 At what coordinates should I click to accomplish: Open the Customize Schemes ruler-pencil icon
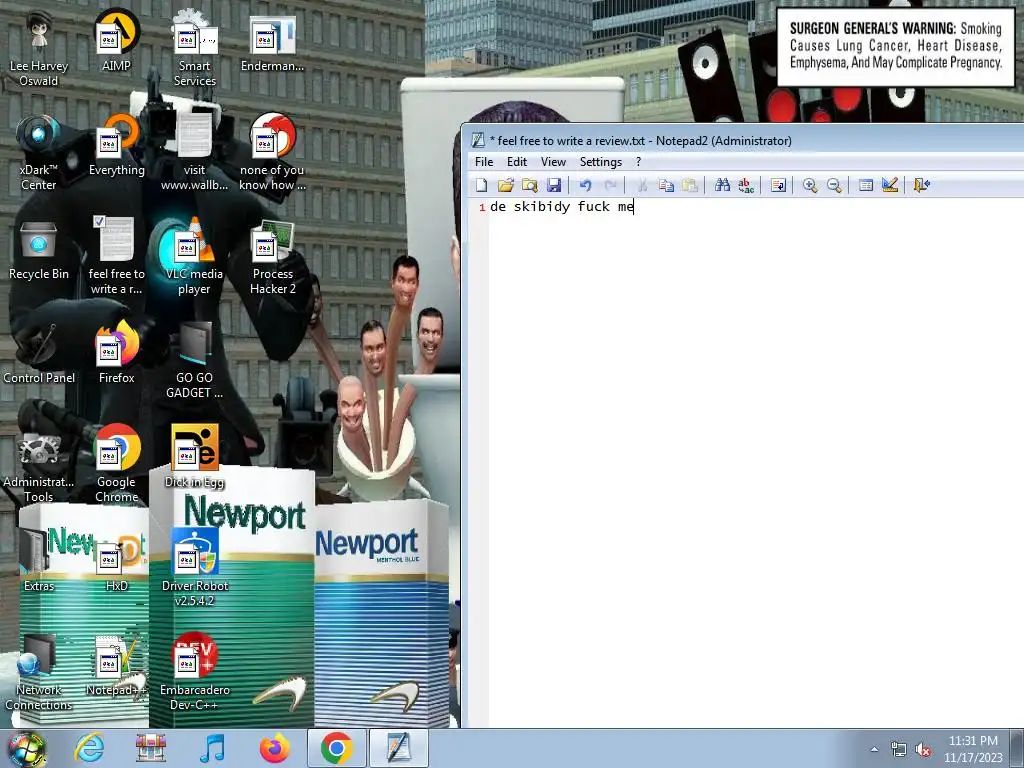[889, 185]
